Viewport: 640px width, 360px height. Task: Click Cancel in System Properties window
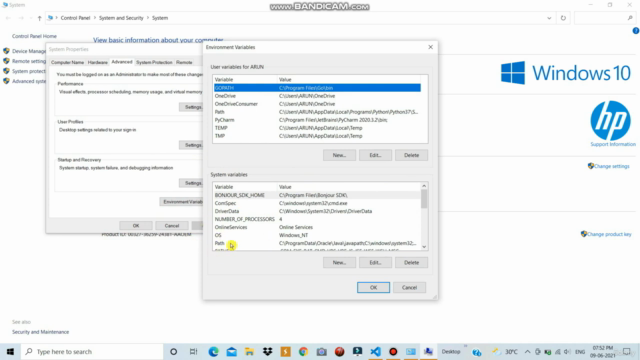click(172, 225)
